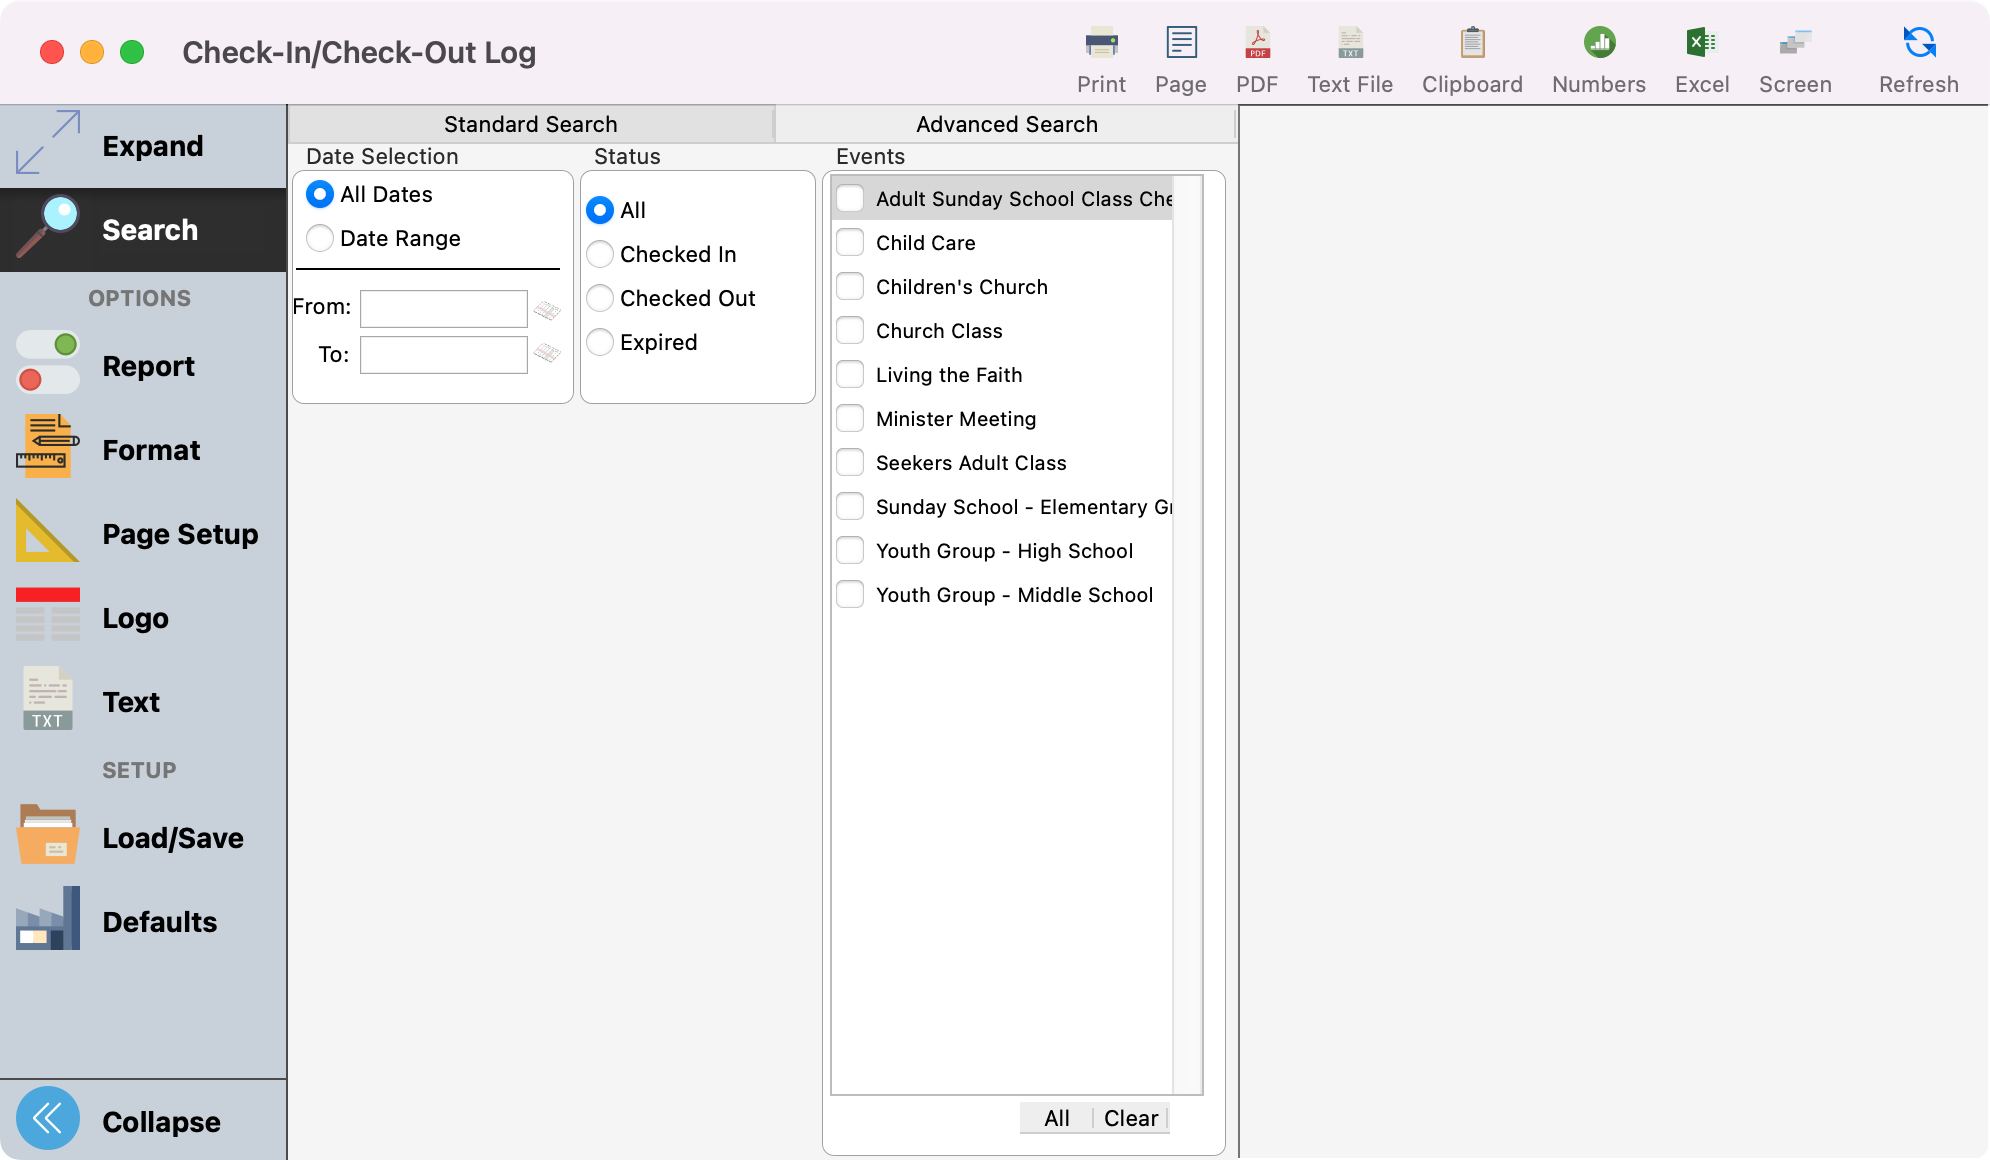
Task: Select the Standard Search tab
Action: [x=530, y=124]
